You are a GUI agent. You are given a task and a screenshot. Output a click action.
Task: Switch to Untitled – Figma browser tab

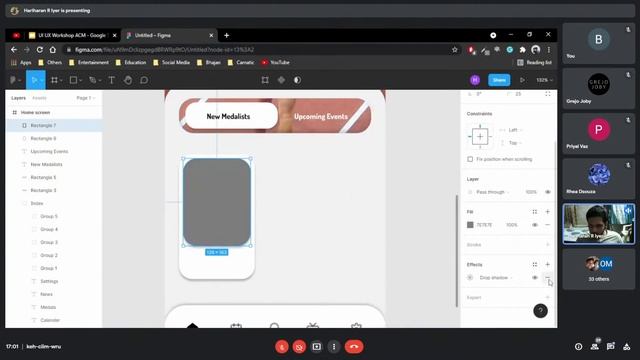169,36
